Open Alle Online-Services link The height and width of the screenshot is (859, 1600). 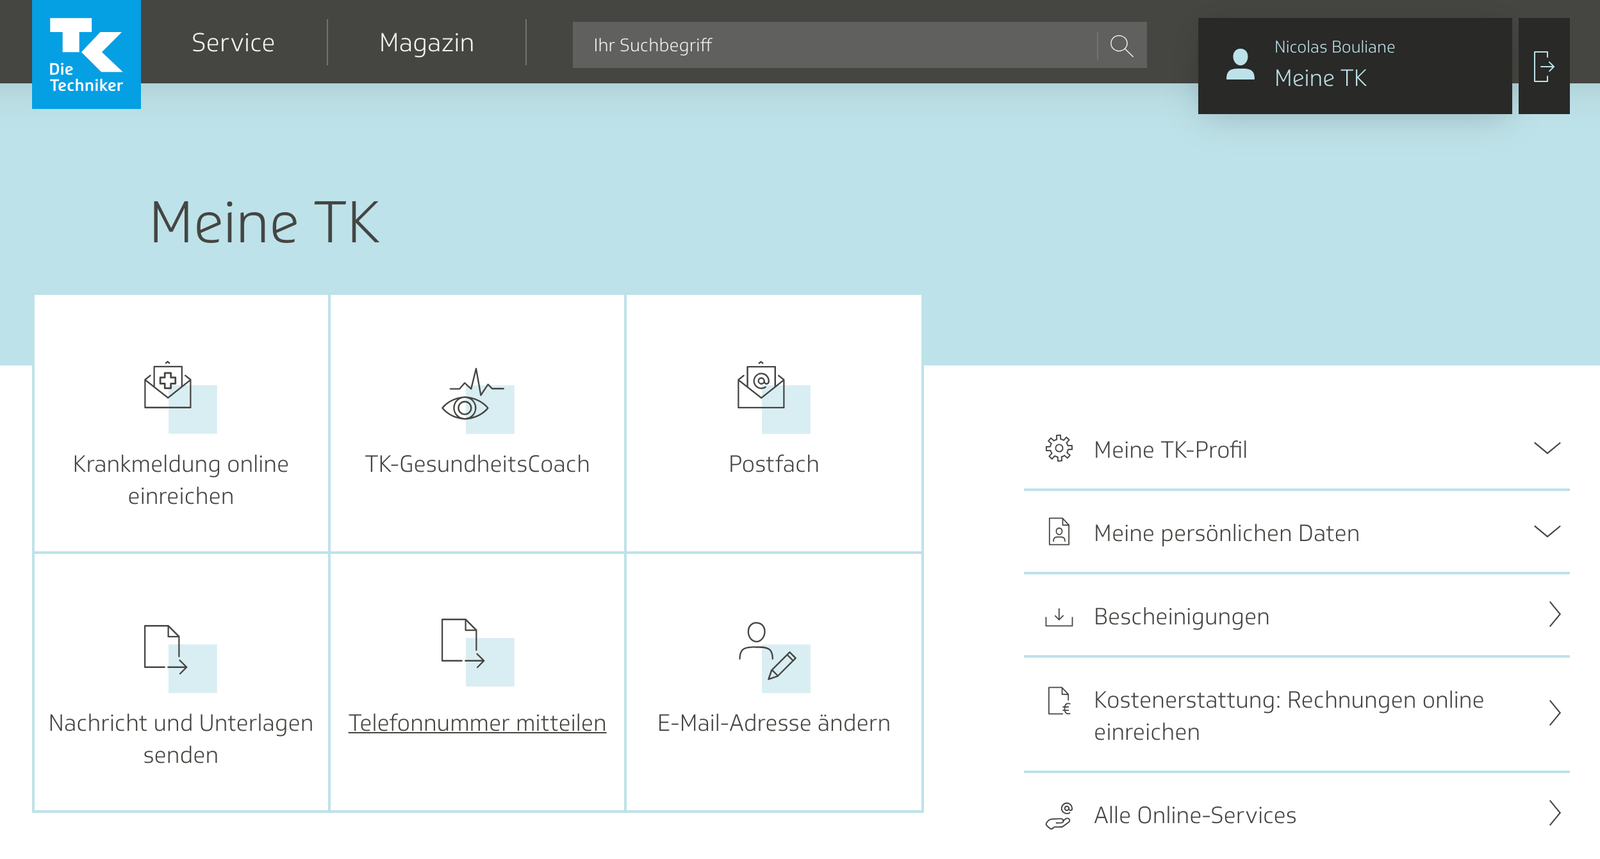point(1194,815)
